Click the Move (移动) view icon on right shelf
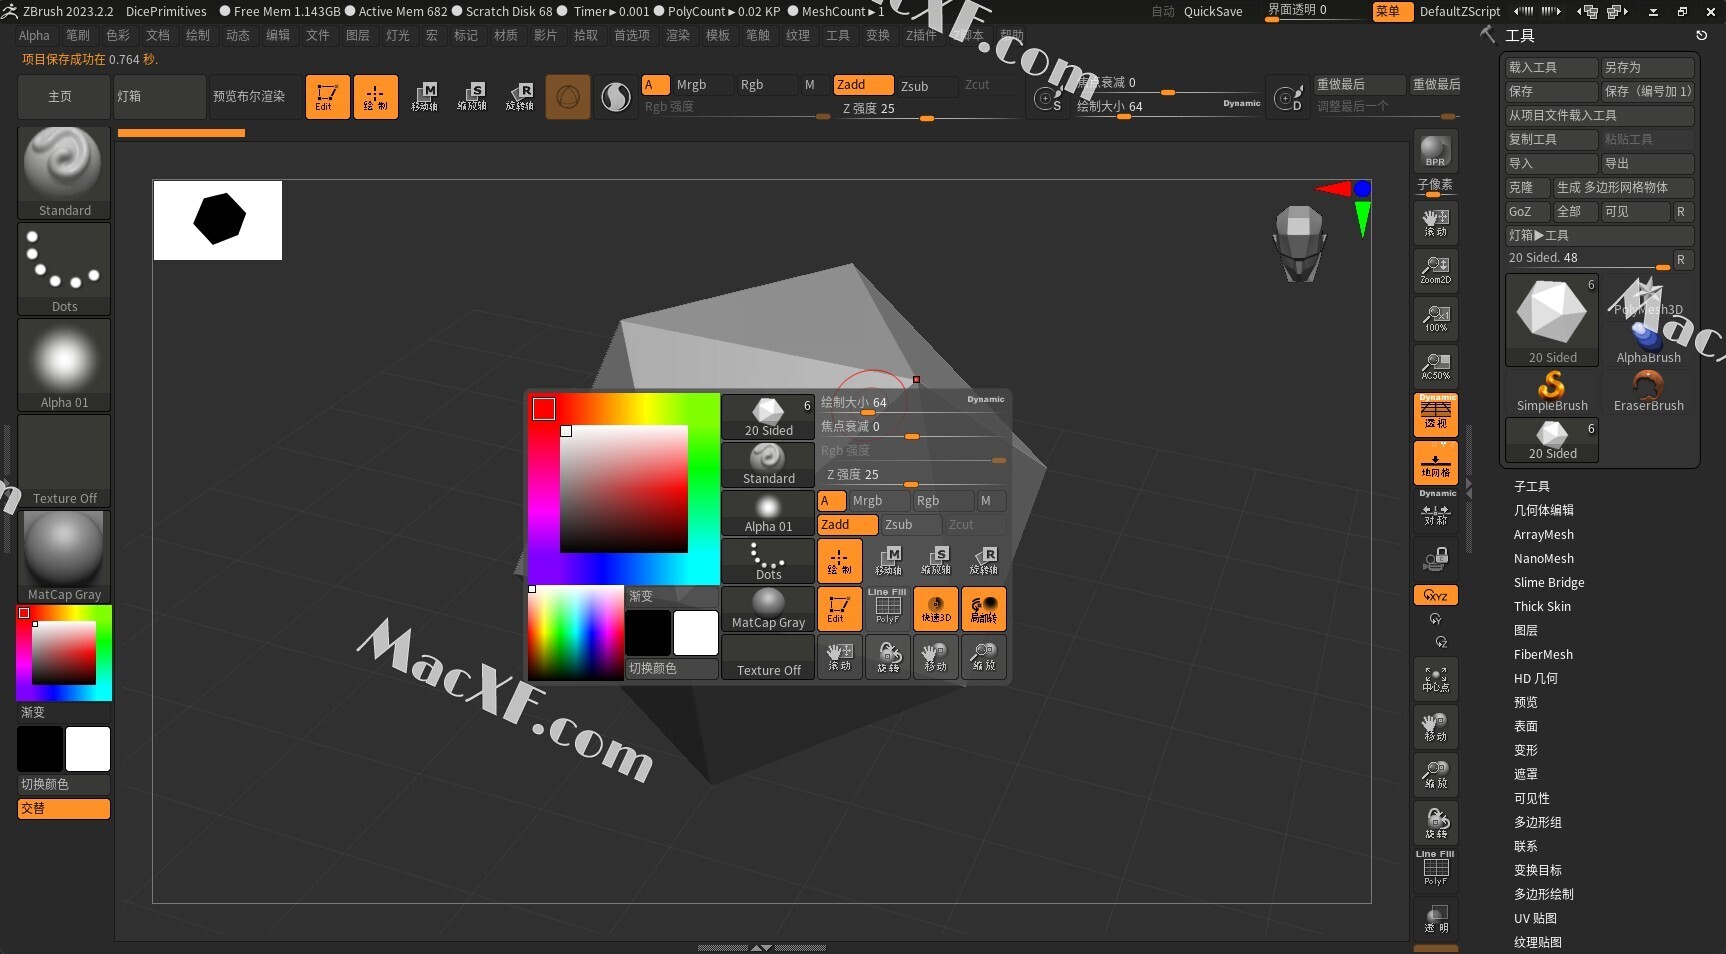The height and width of the screenshot is (954, 1726). point(1436,728)
